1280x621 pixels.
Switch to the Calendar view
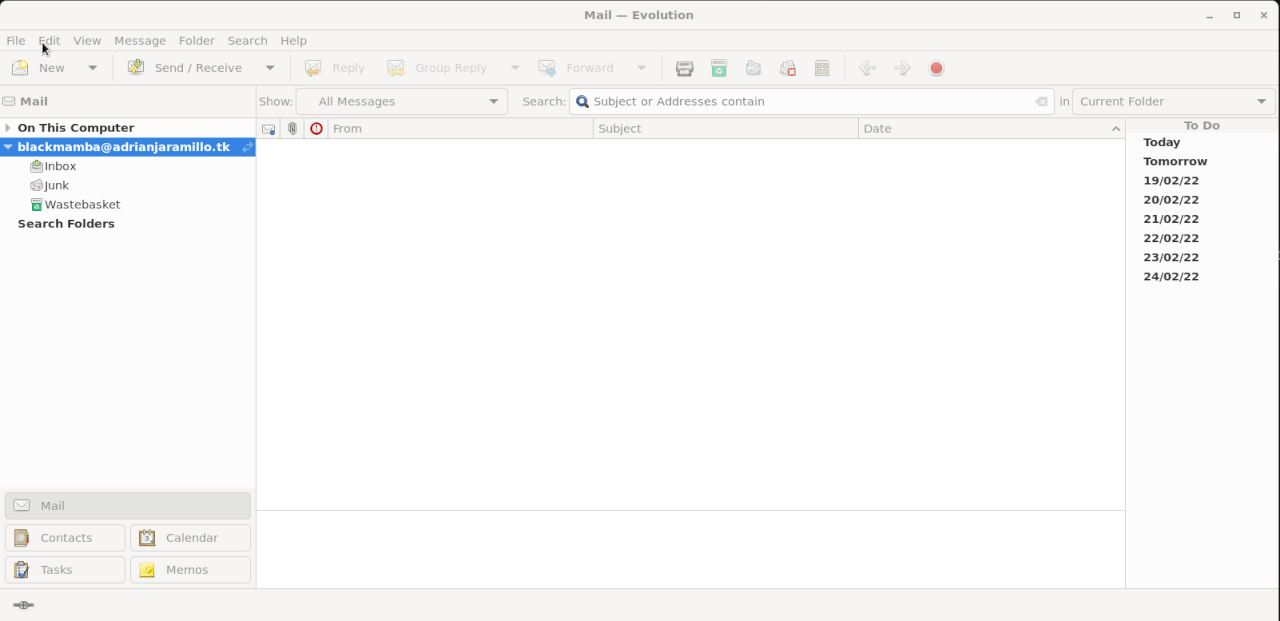tap(190, 538)
